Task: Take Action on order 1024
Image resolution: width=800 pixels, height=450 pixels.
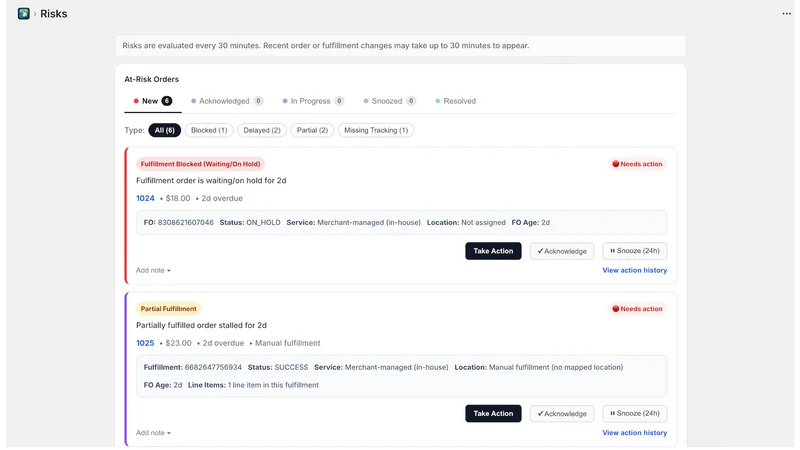Action: tap(493, 251)
